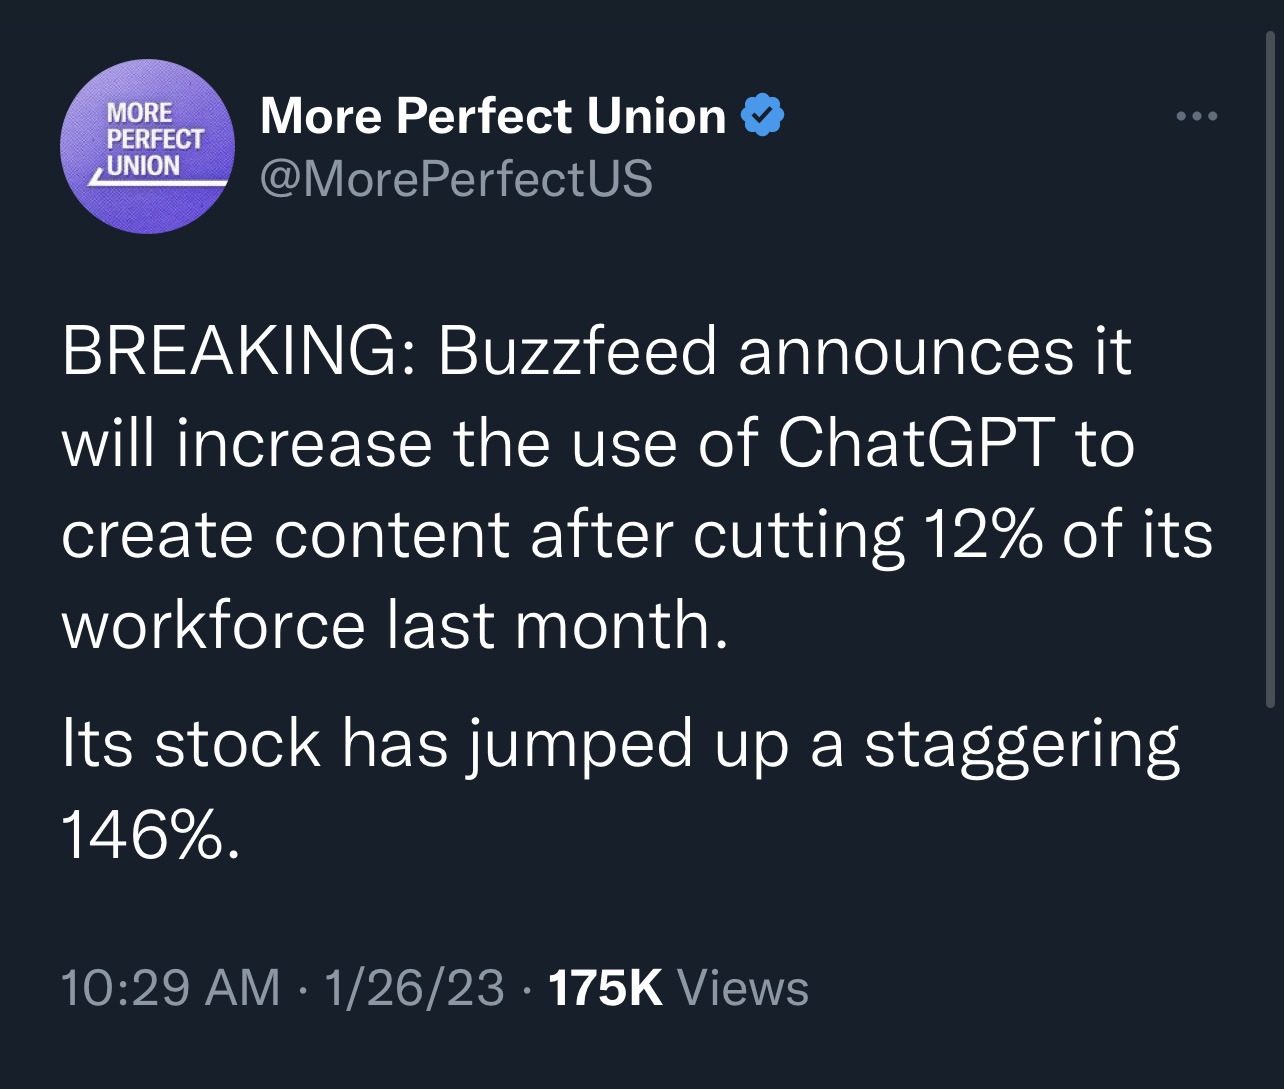The height and width of the screenshot is (1089, 1284).
Task: Click the scrollbar on the right edge
Action: click(1270, 370)
